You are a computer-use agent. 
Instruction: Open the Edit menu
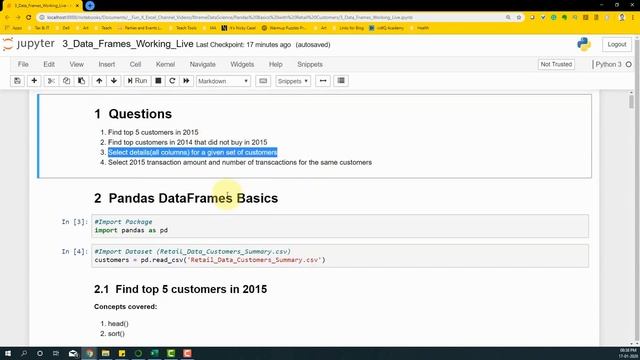pos(49,64)
